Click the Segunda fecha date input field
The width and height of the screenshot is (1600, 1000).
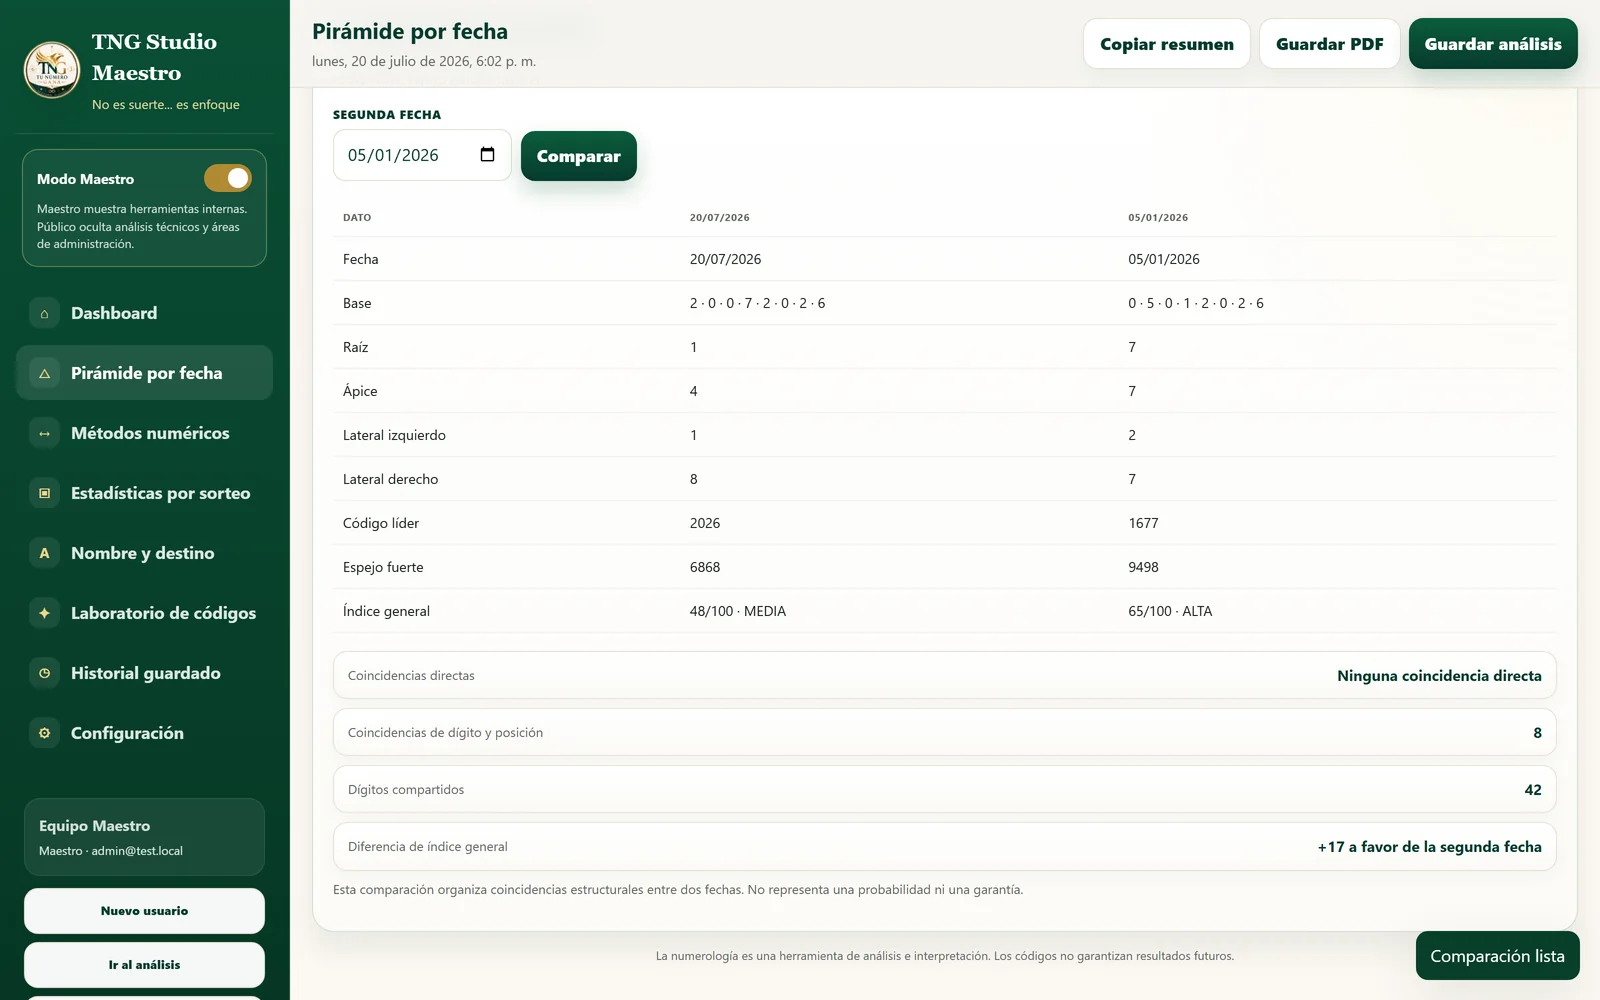pos(422,155)
